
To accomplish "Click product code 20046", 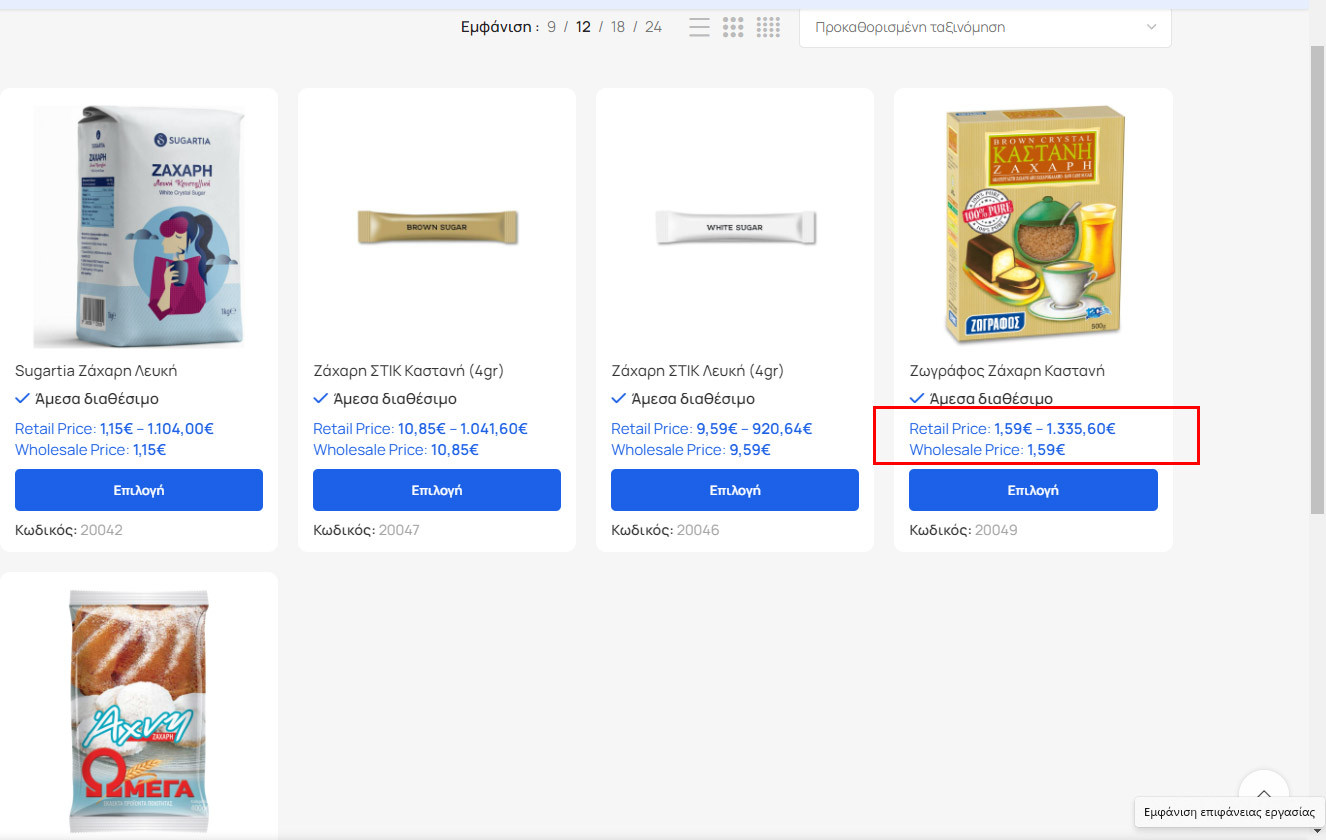I will 697,530.
